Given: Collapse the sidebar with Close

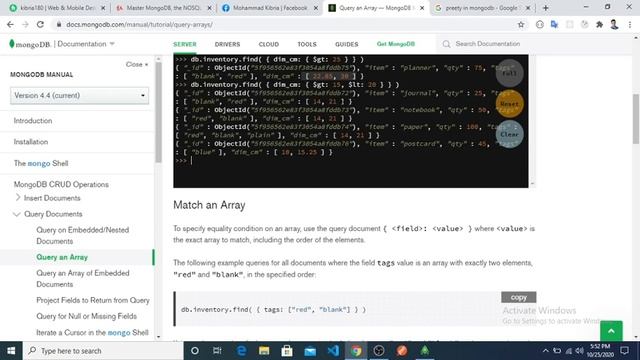Looking at the screenshot, I should pos(137,64).
